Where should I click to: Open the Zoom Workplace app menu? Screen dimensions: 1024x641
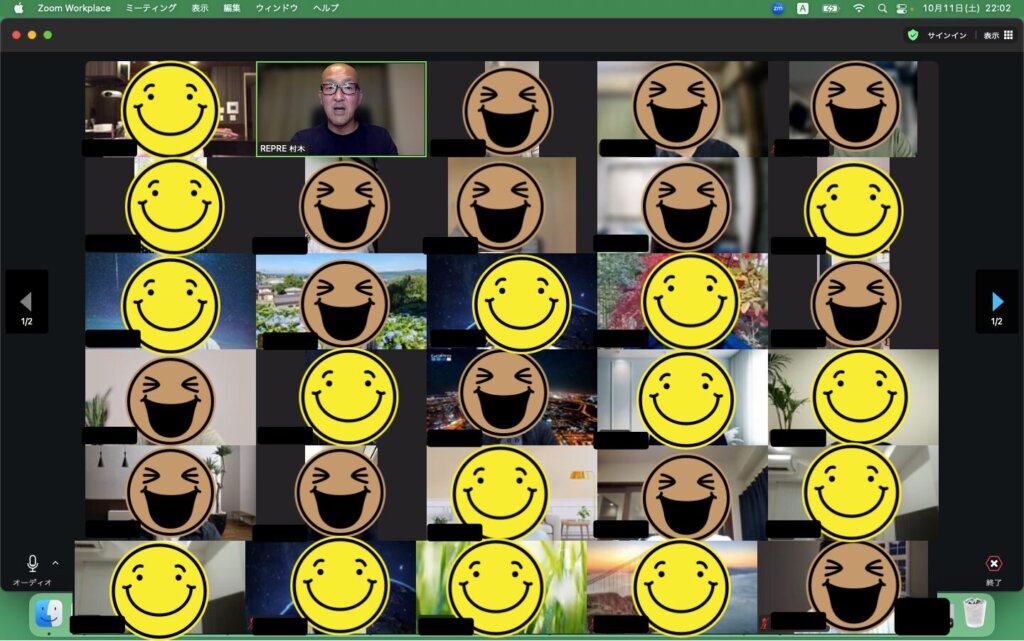[75, 8]
